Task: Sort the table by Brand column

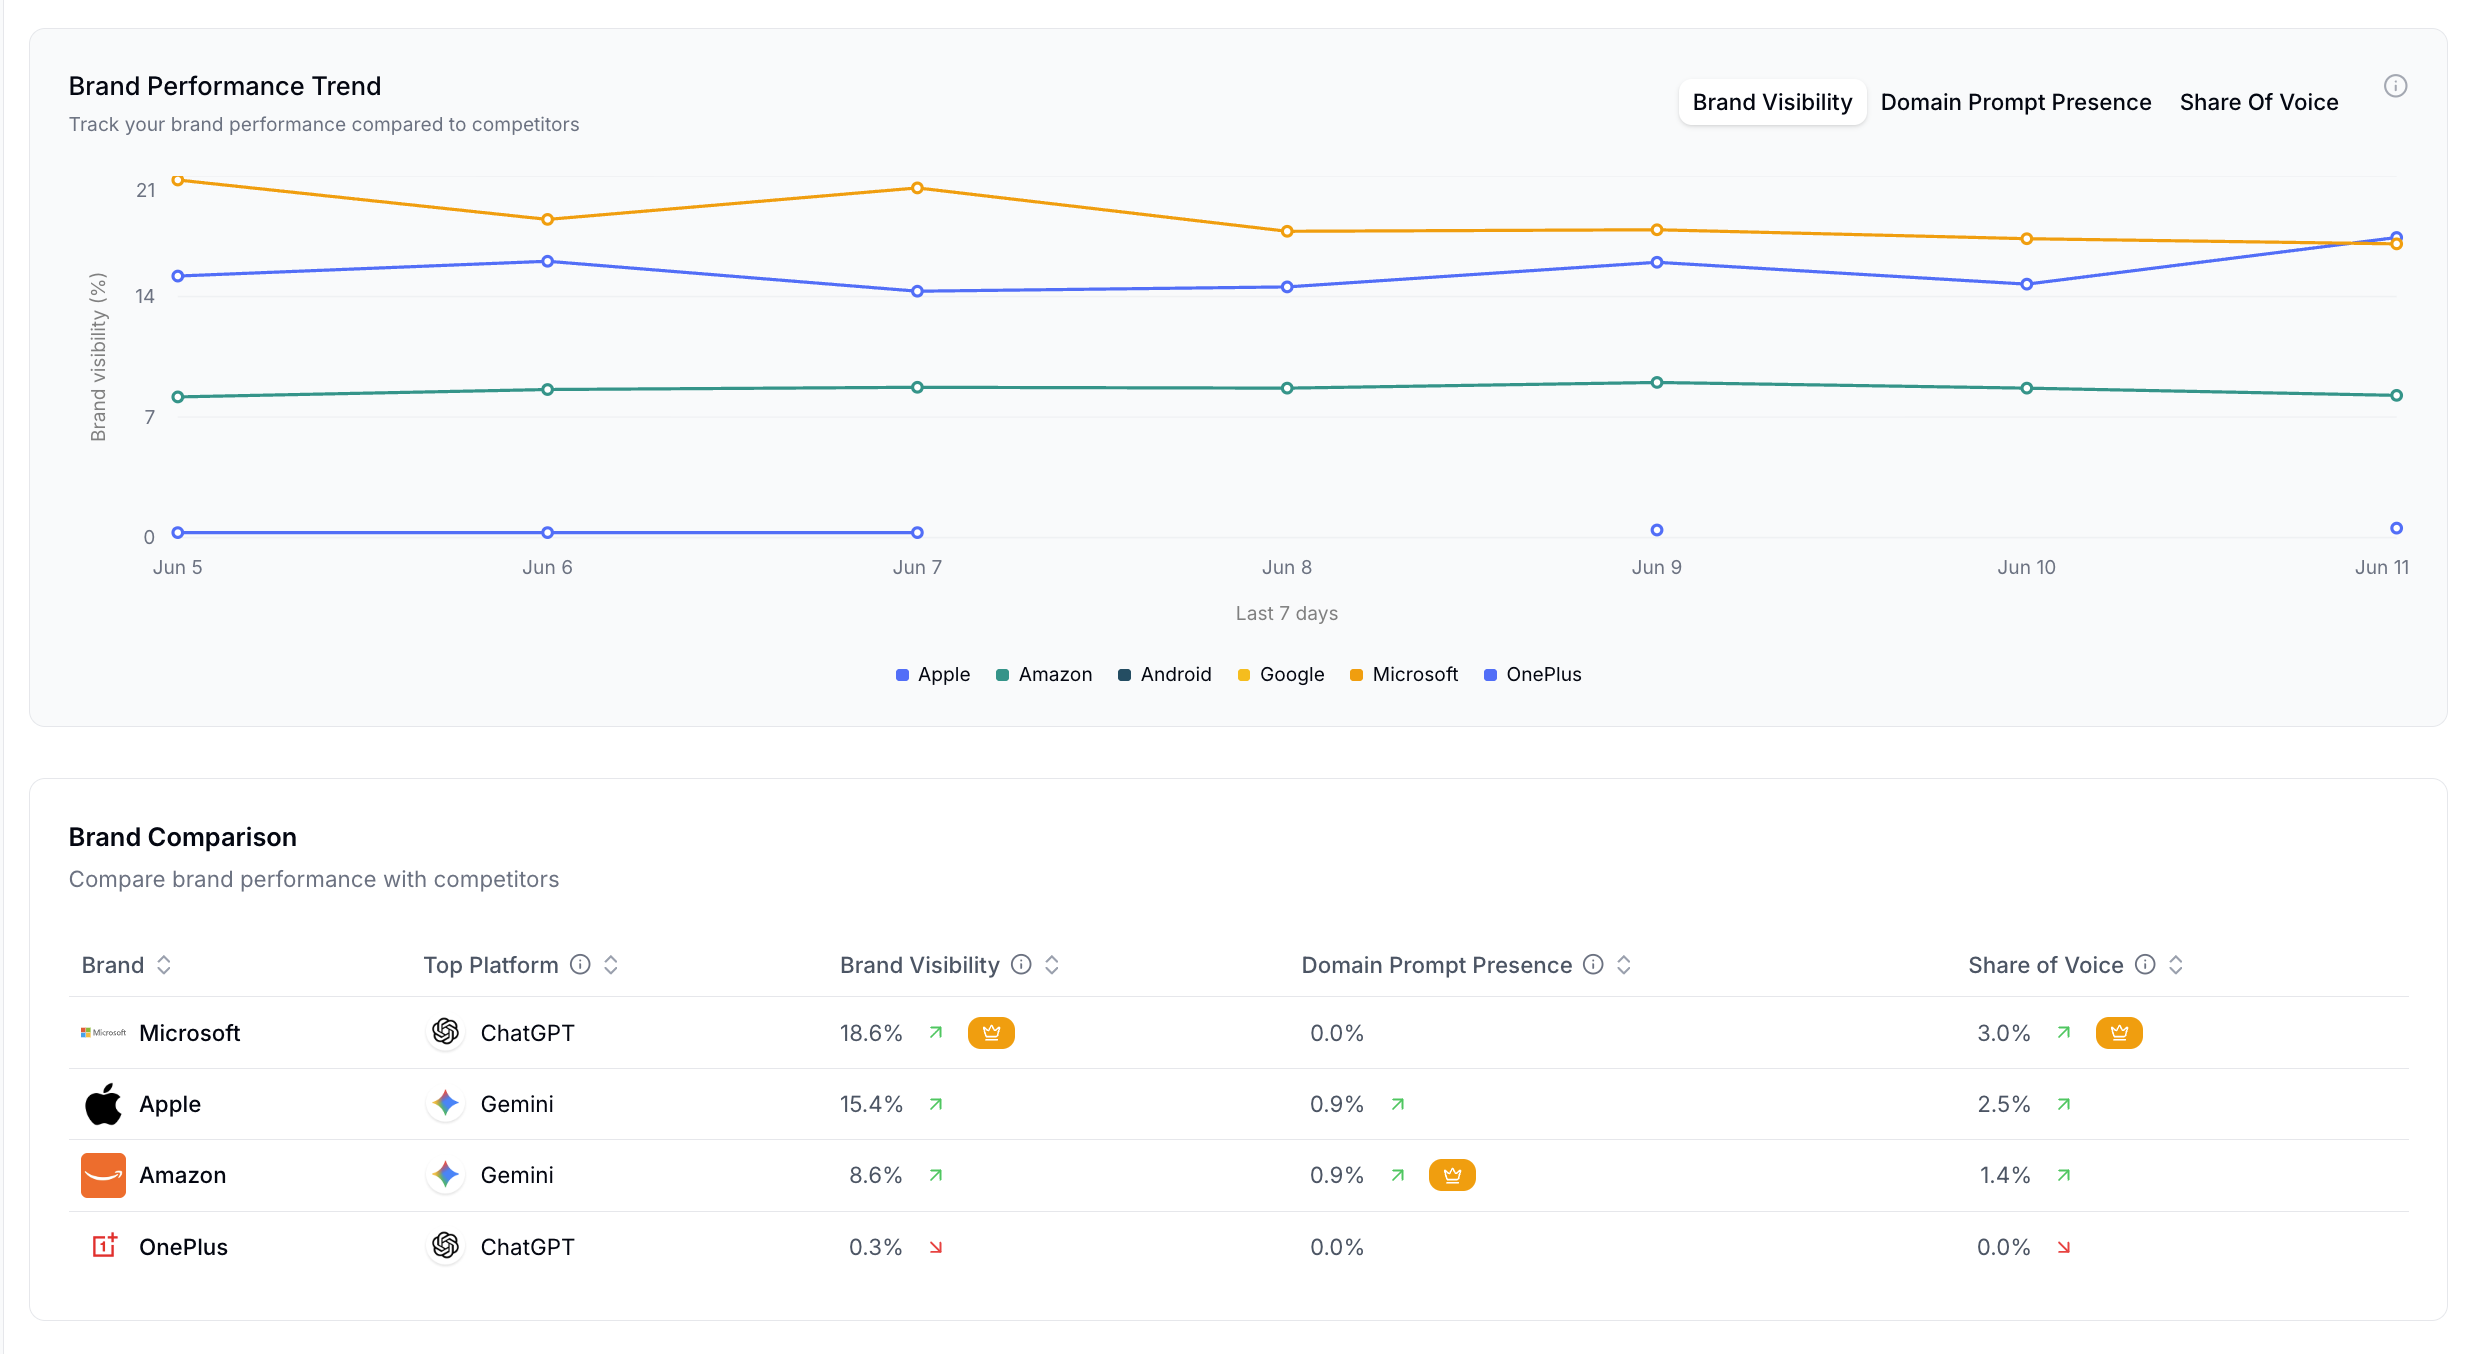Action: (164, 965)
